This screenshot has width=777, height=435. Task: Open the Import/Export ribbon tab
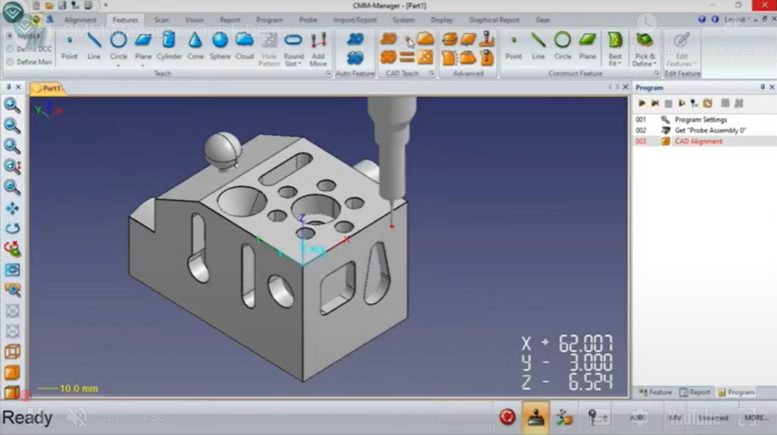(355, 20)
